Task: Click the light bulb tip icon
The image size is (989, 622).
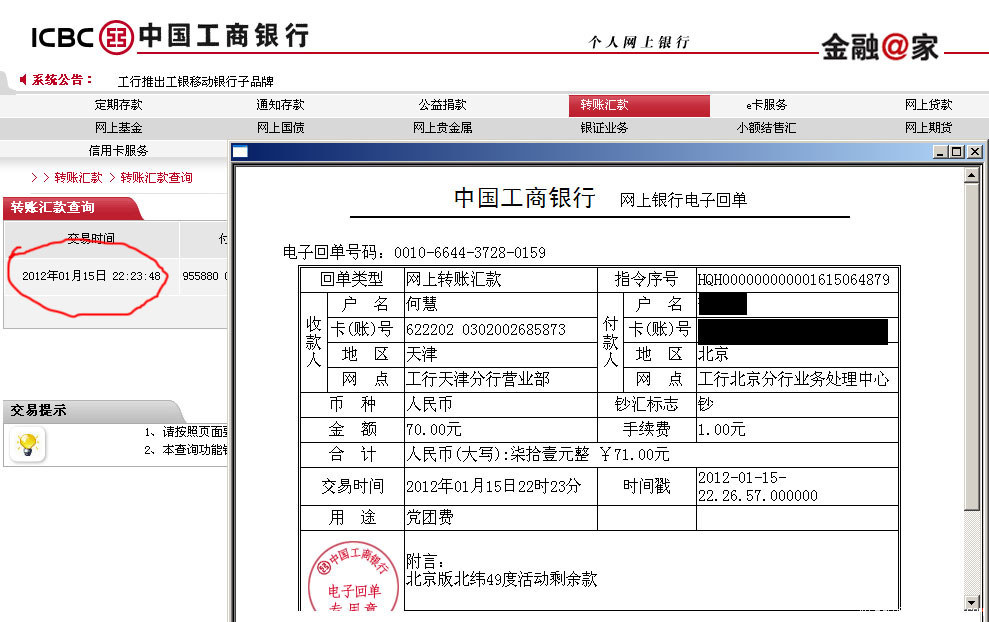Action: click(28, 445)
